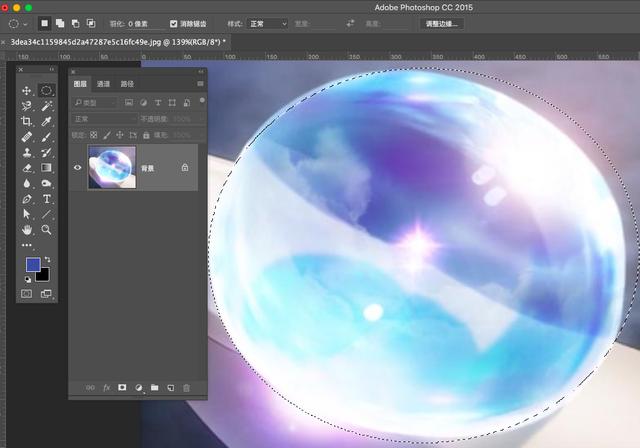This screenshot has width=640, height=448.
Task: Add a layer style with fx icon
Action: click(x=107, y=388)
